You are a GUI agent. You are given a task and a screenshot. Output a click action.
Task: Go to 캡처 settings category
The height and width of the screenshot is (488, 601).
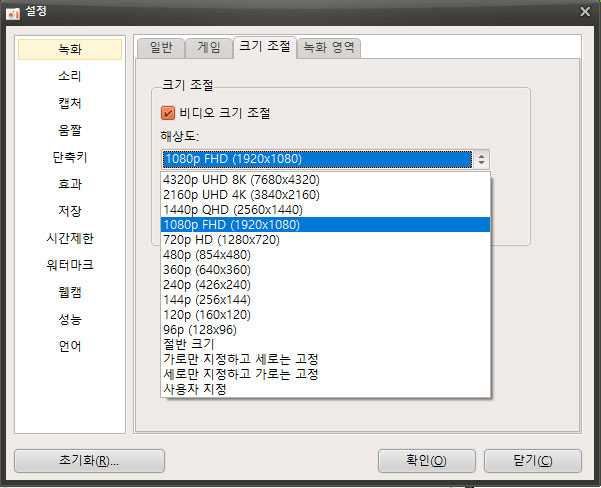(70, 103)
